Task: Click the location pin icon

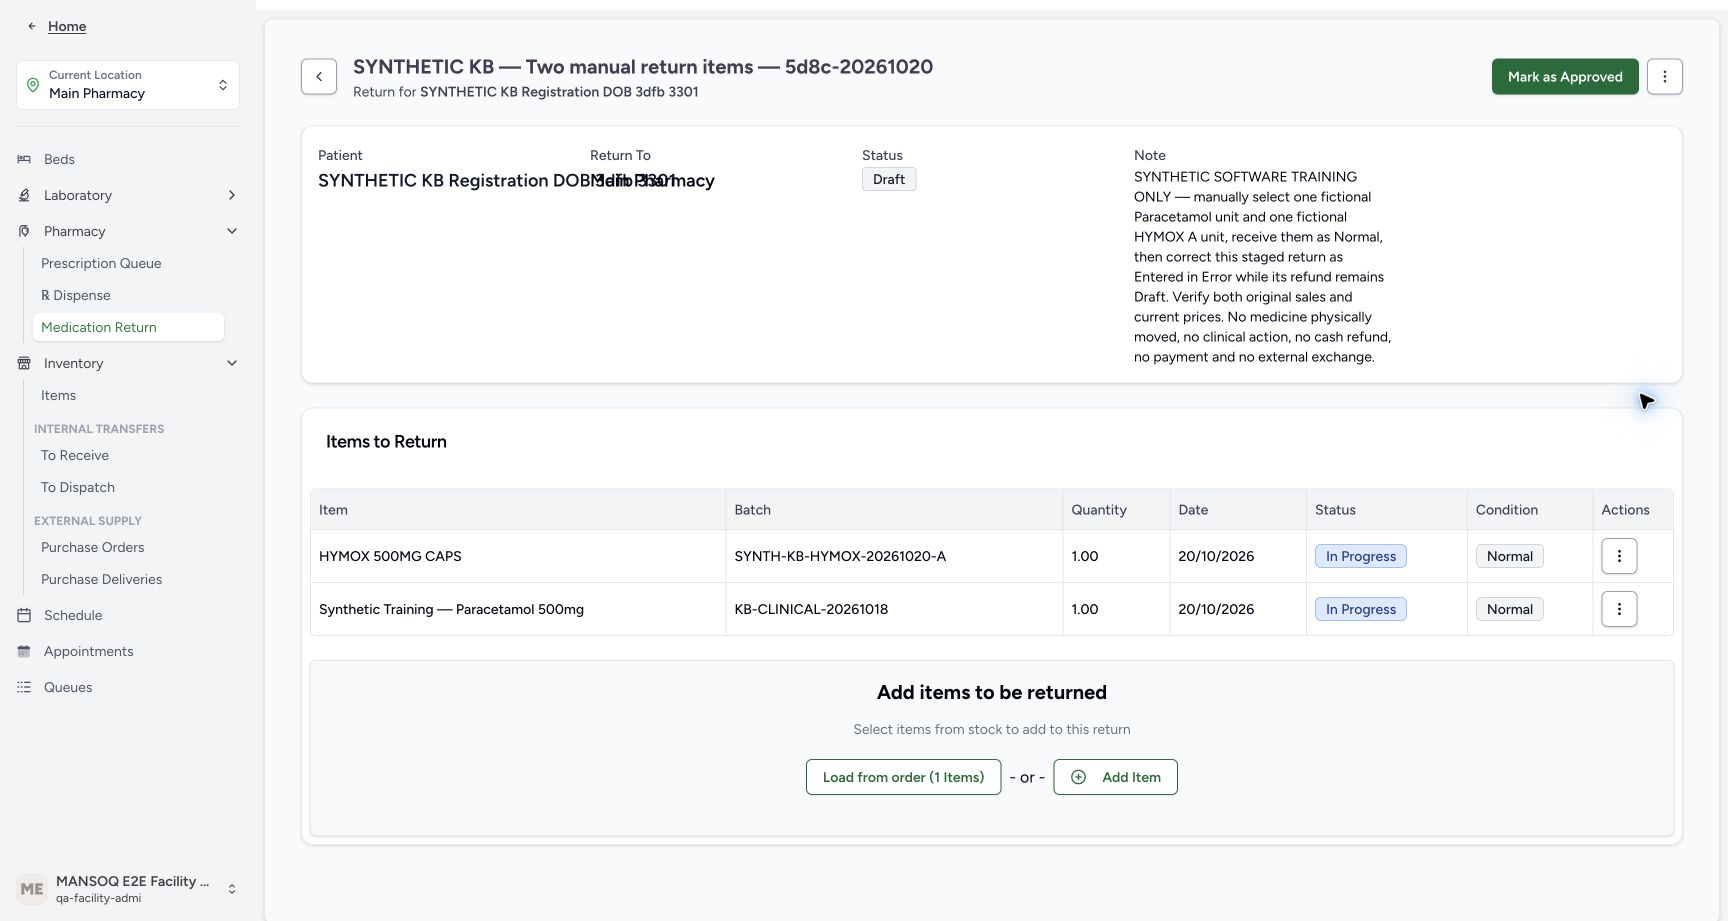Action: [x=33, y=85]
